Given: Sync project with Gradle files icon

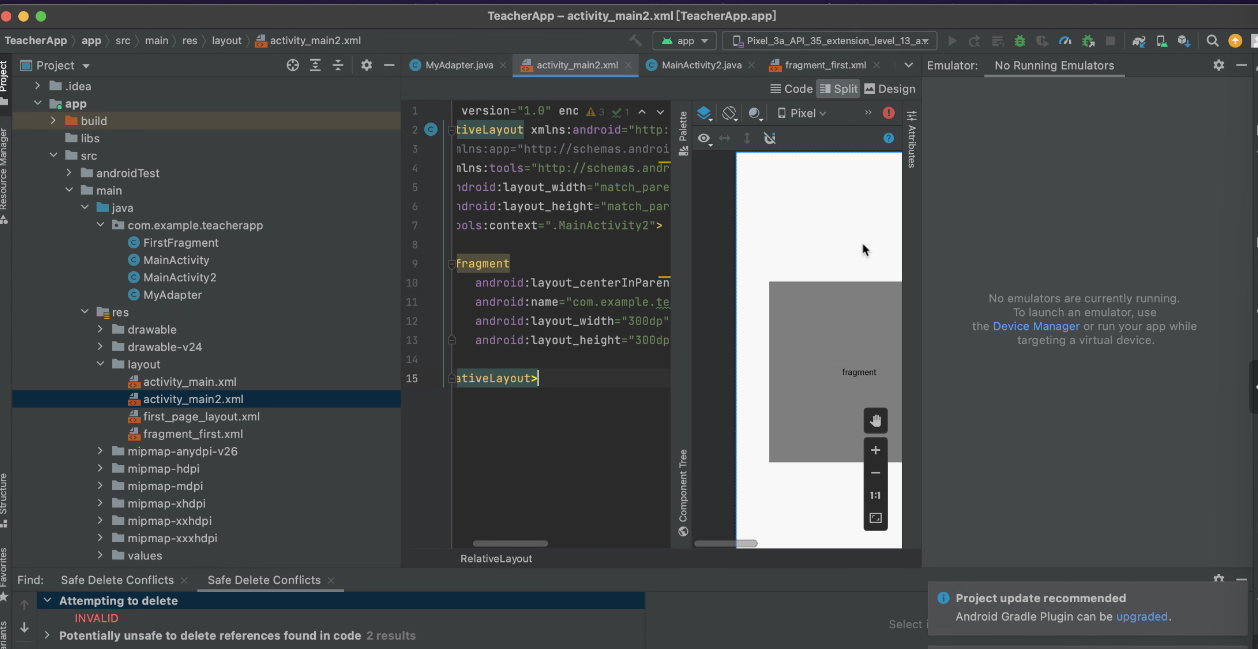Looking at the screenshot, I should (1138, 41).
